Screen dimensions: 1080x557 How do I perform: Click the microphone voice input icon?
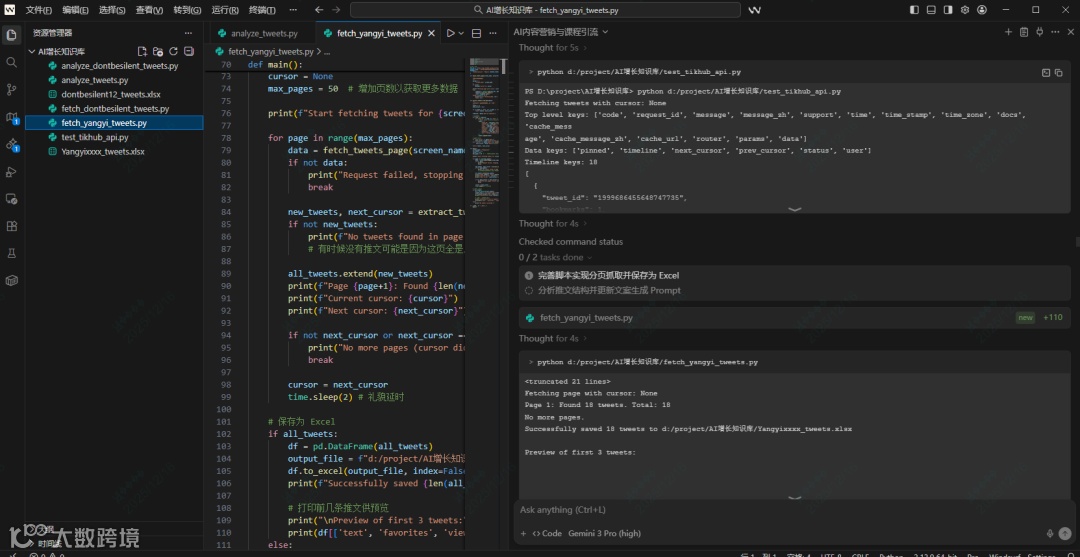pos(1049,534)
